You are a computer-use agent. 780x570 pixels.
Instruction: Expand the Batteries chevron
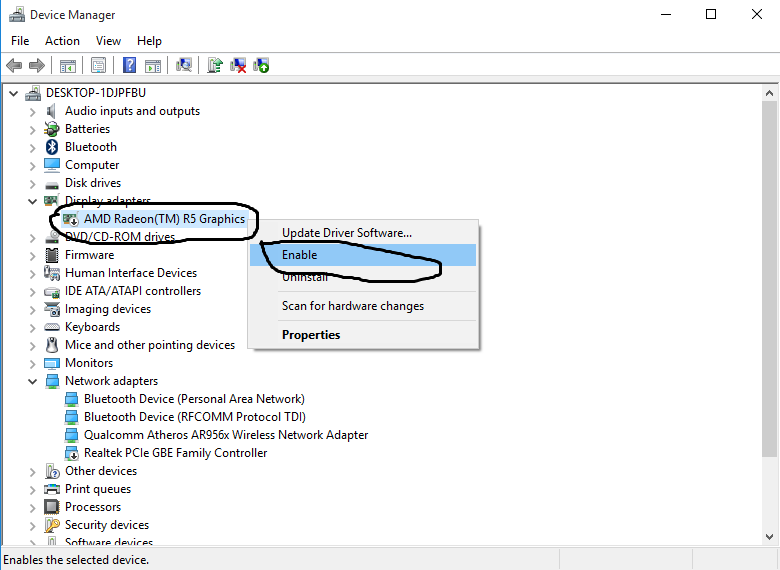[33, 130]
